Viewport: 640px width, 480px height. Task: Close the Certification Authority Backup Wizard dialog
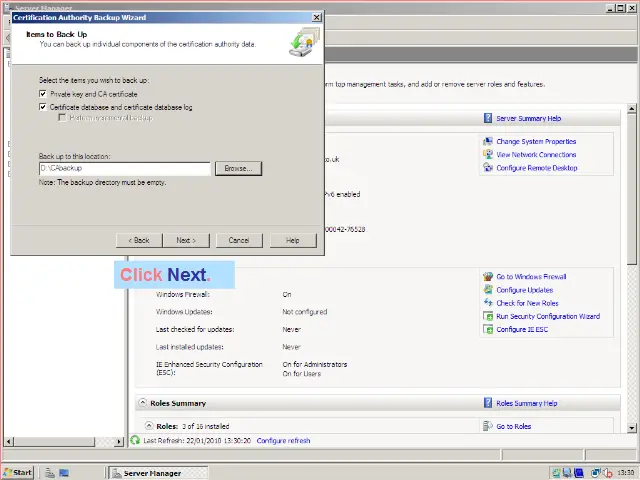pyautogui.click(x=316, y=18)
